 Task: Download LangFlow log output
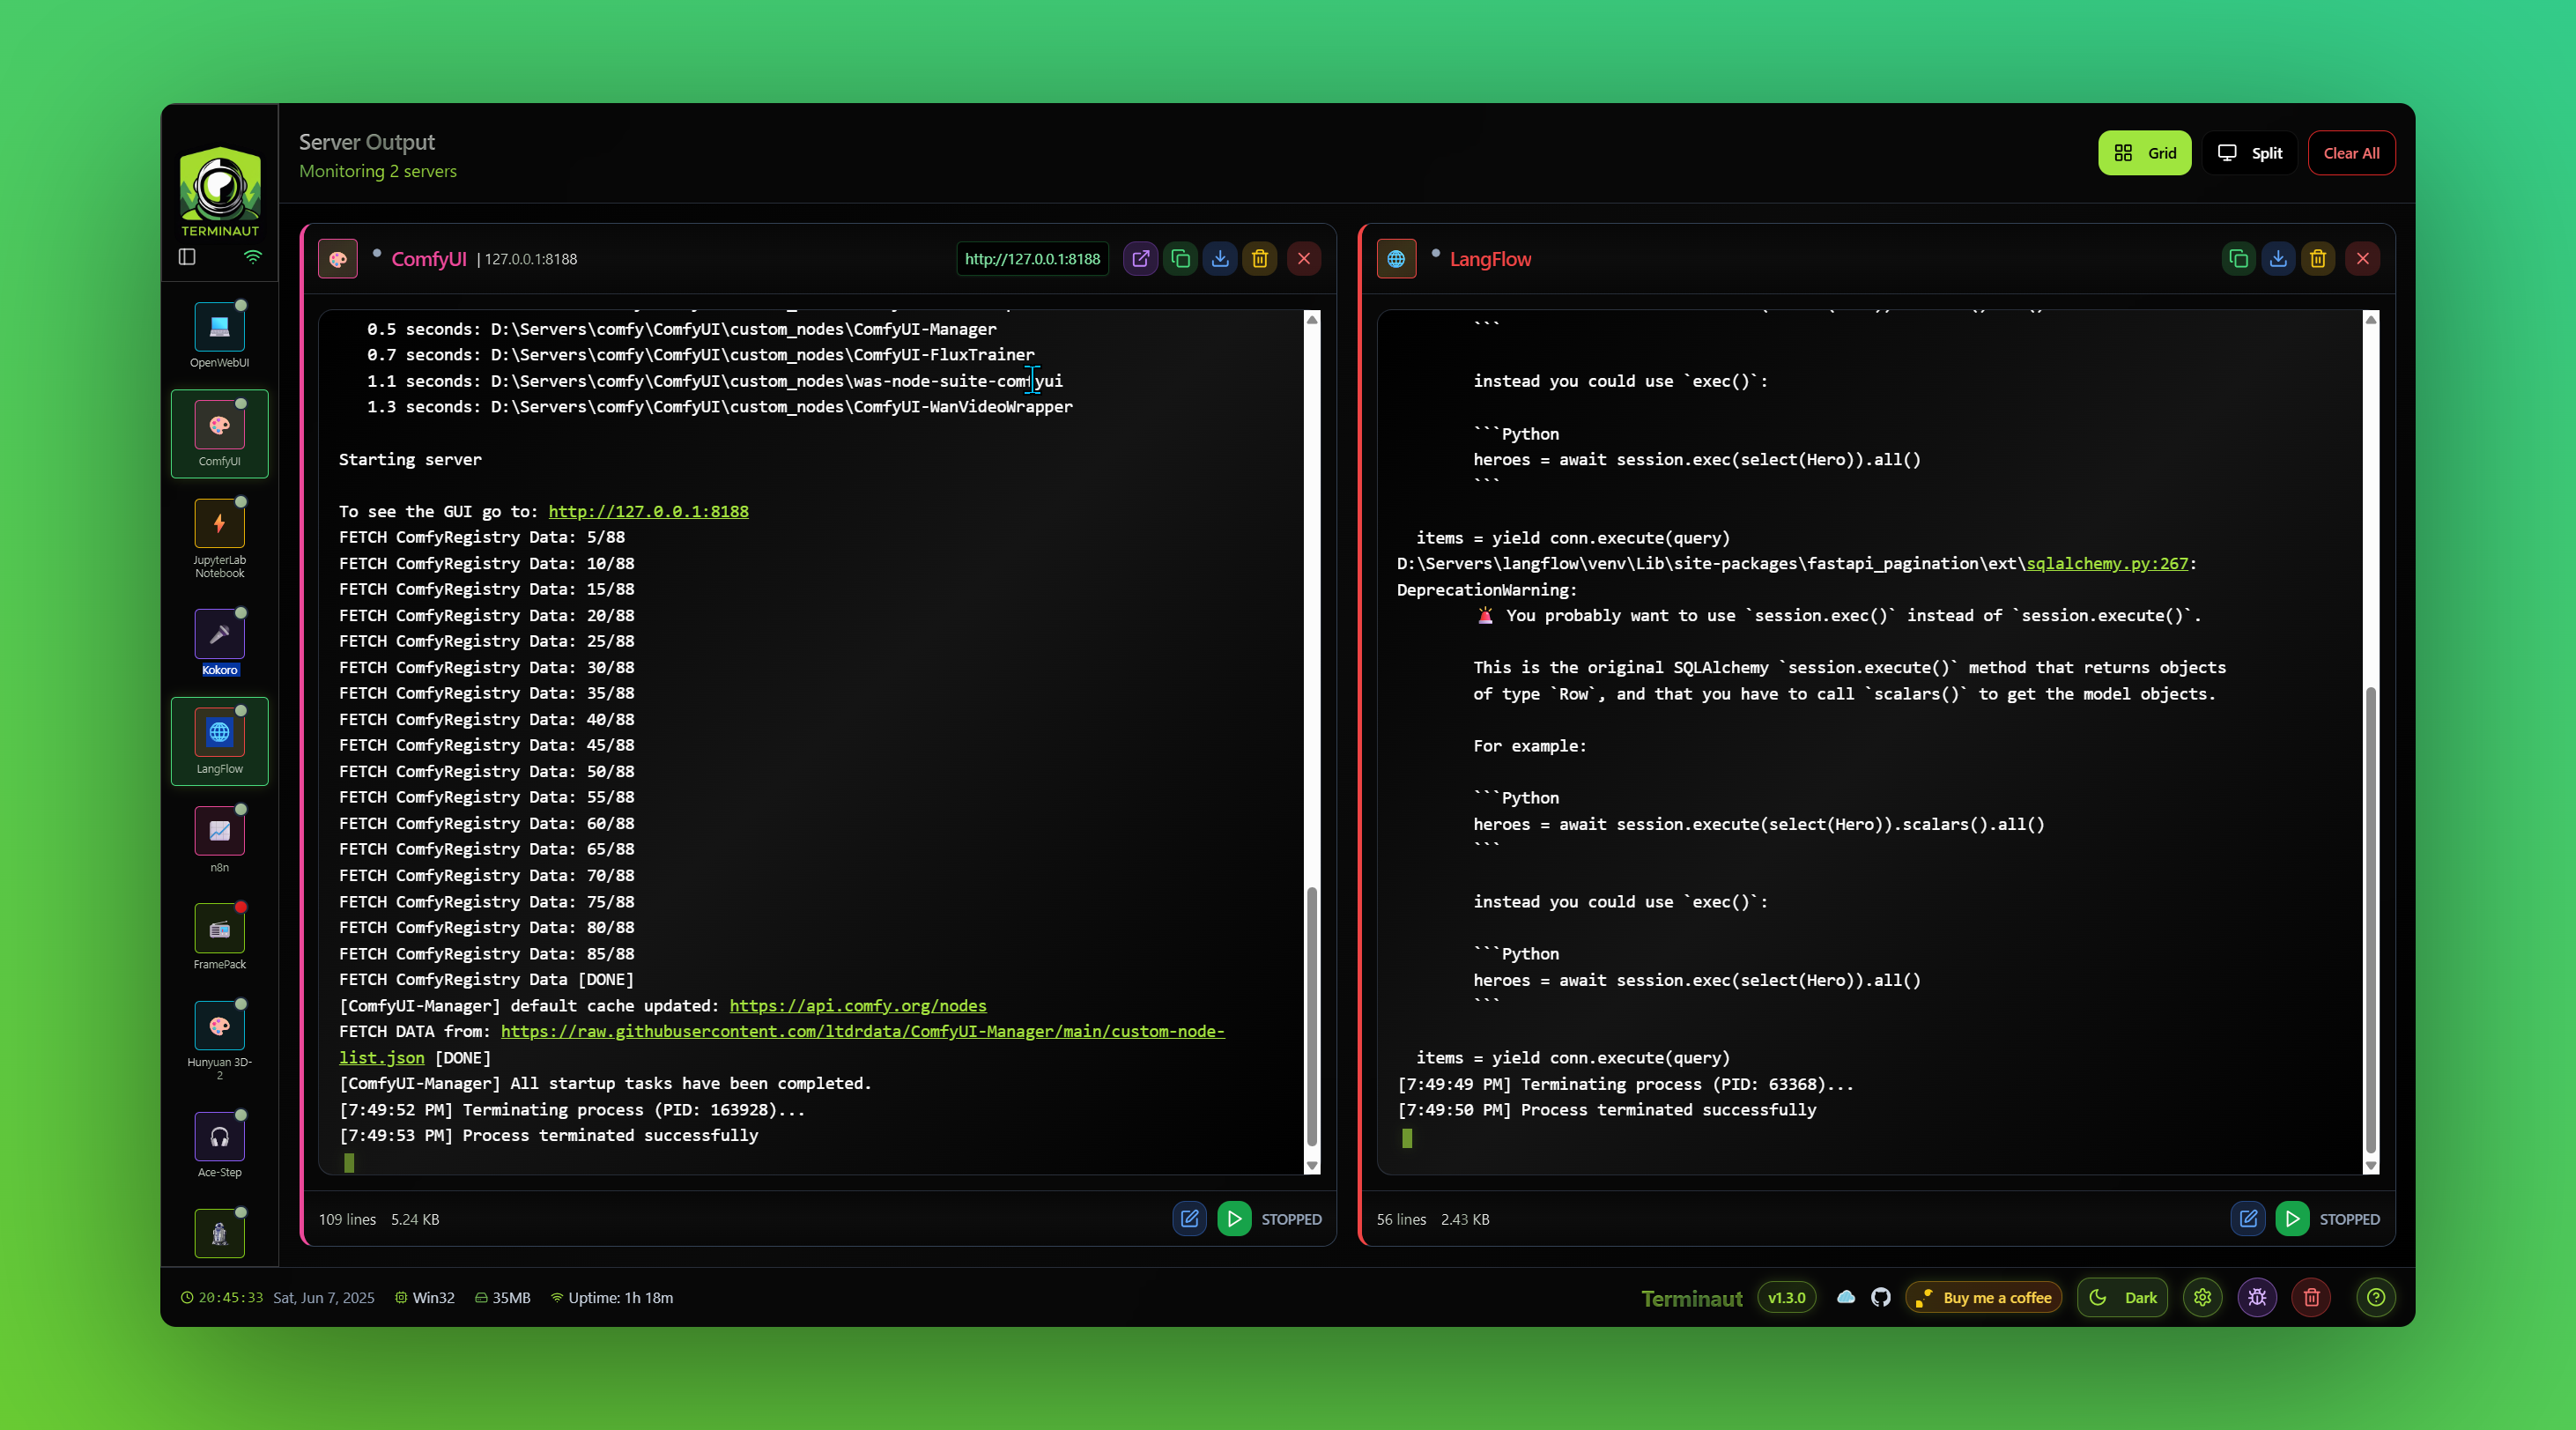tap(2278, 259)
